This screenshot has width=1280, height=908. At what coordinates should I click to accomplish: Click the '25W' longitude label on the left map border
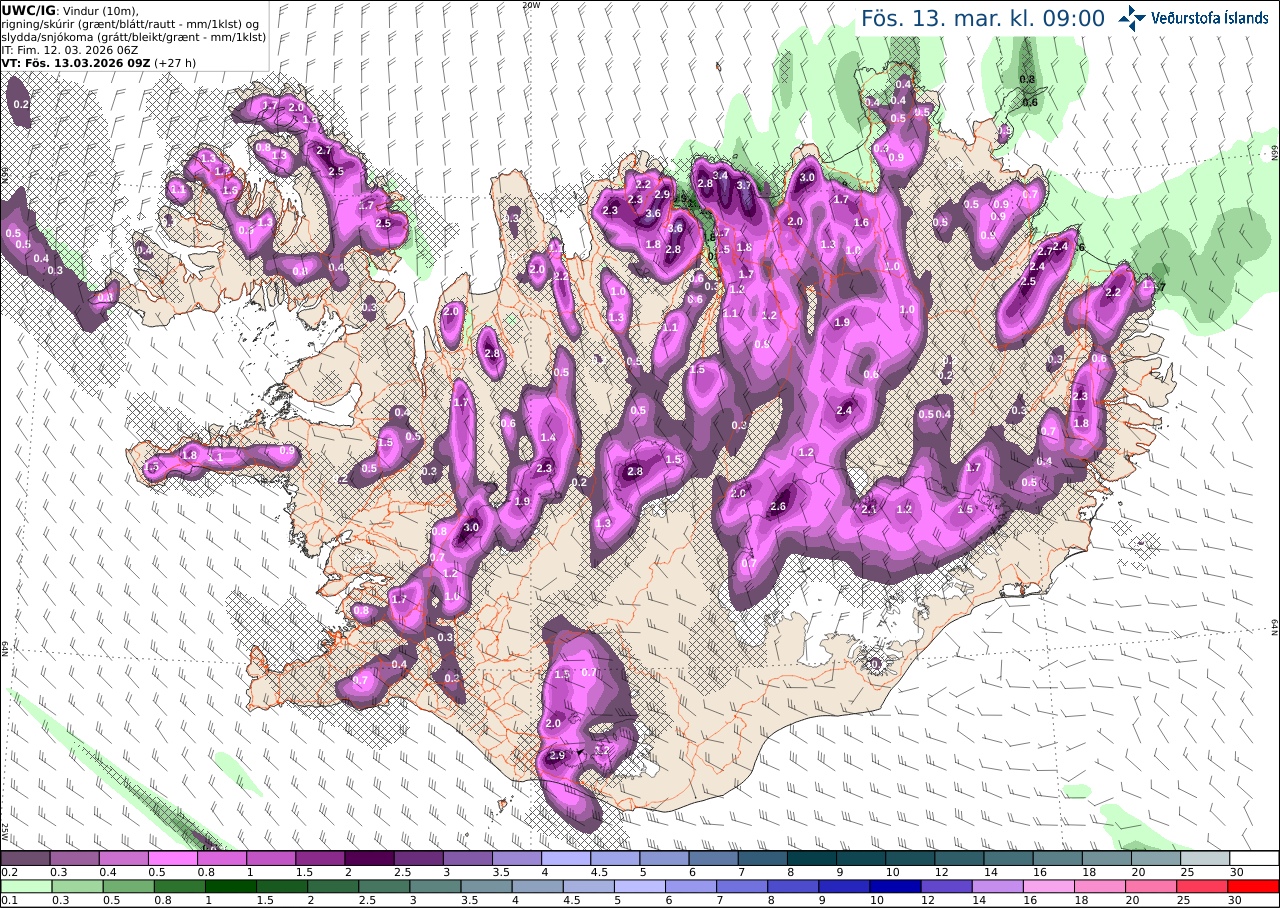(5, 832)
